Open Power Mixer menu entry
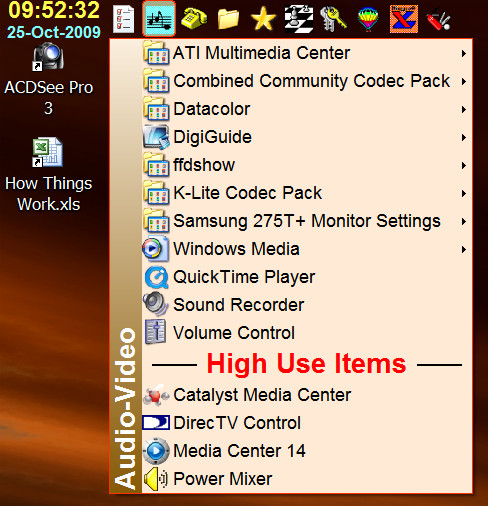The height and width of the screenshot is (506, 488). point(307,479)
